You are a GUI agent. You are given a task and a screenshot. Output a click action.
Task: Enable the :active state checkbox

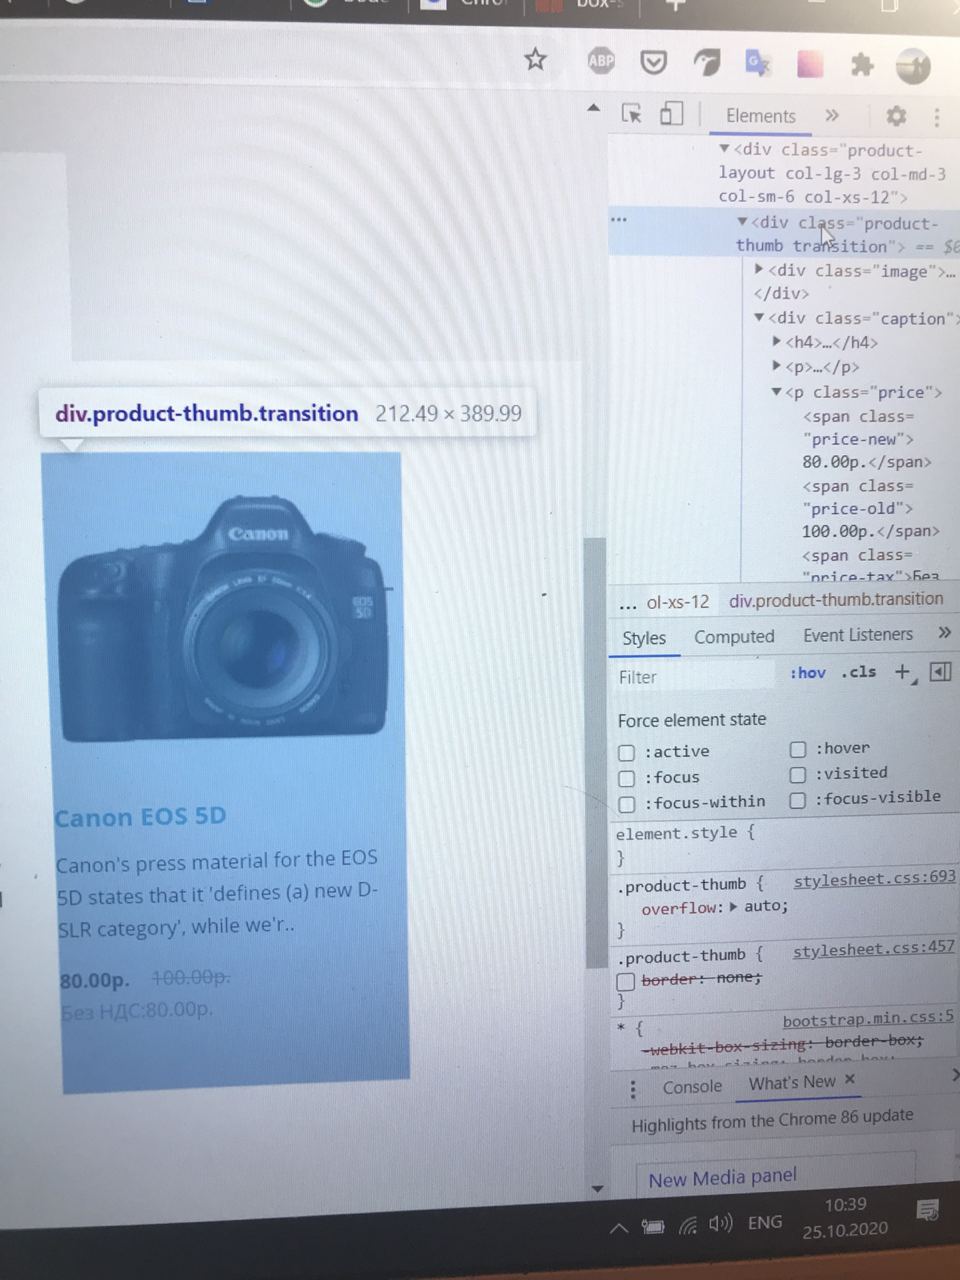tap(626, 753)
